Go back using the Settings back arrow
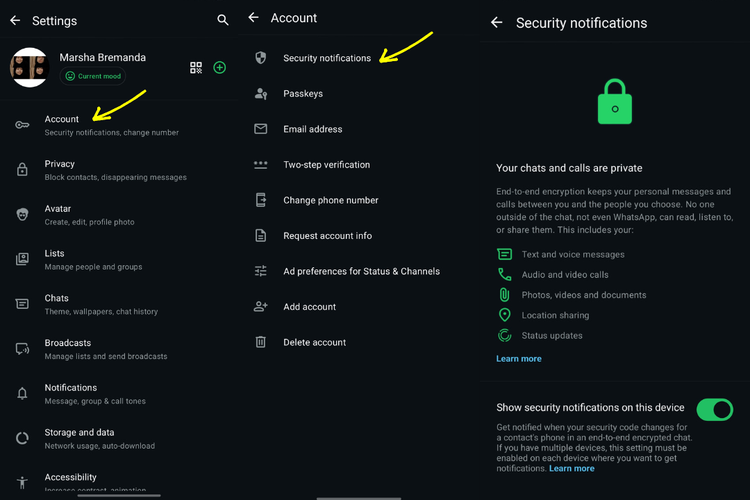Image resolution: width=750 pixels, height=500 pixels. (x=15, y=20)
